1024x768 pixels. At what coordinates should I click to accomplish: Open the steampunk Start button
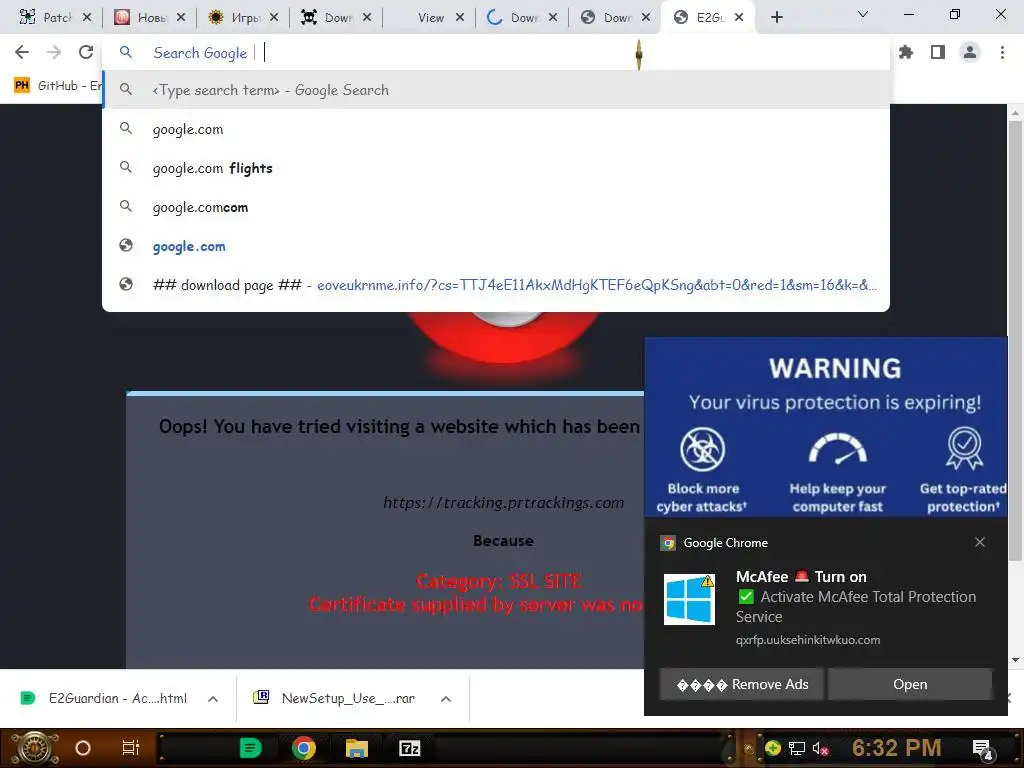(34, 748)
